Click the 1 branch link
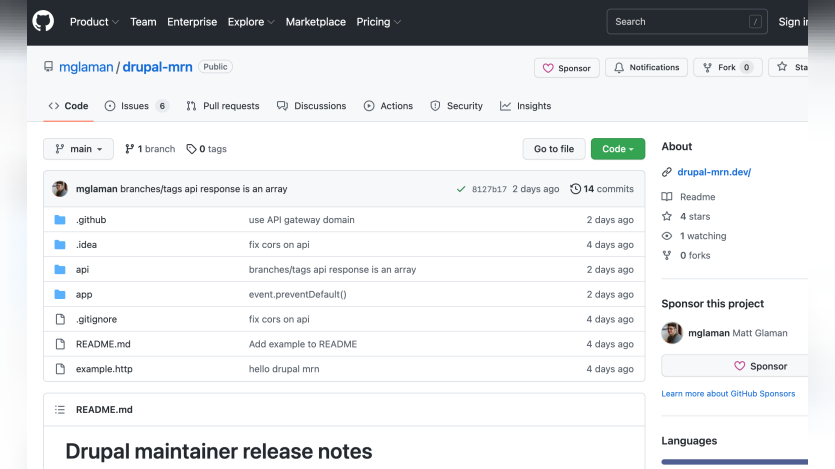This screenshot has height=469, width=835. tap(150, 149)
